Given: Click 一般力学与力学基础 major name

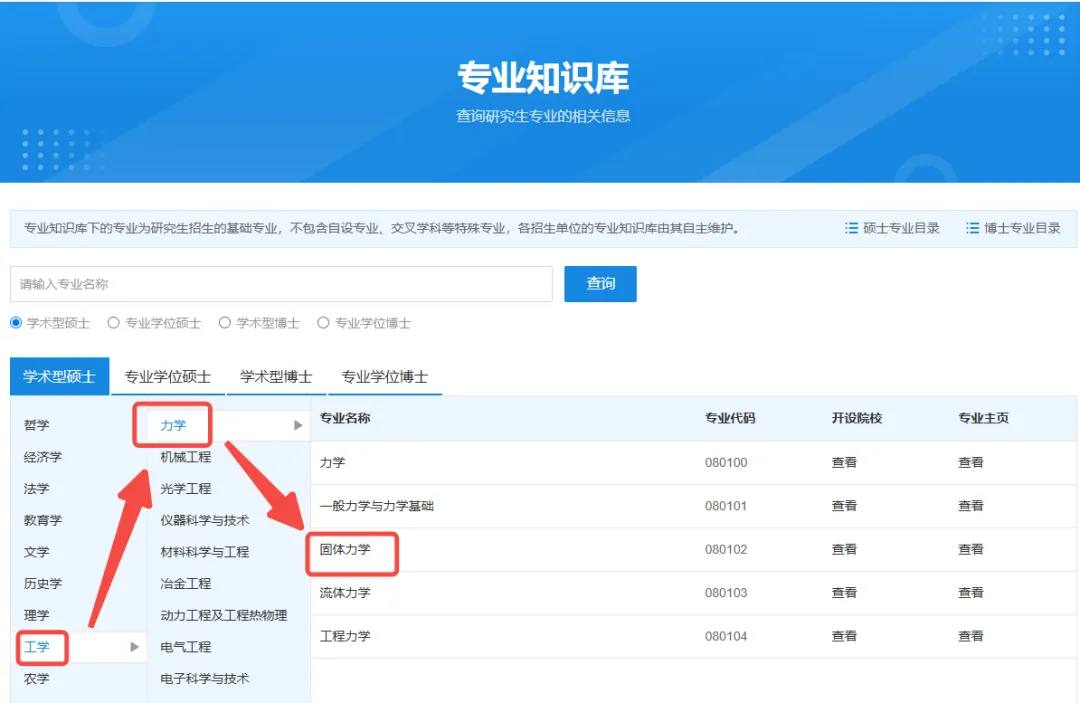Looking at the screenshot, I should [x=377, y=506].
